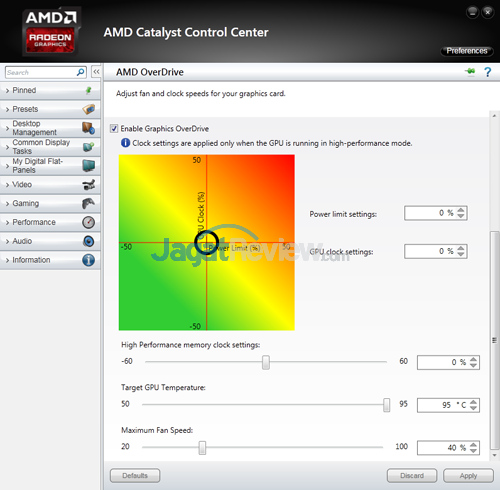Click the green pin icon next to Pinned
The height and width of the screenshot is (490, 500).
[x=88, y=90]
